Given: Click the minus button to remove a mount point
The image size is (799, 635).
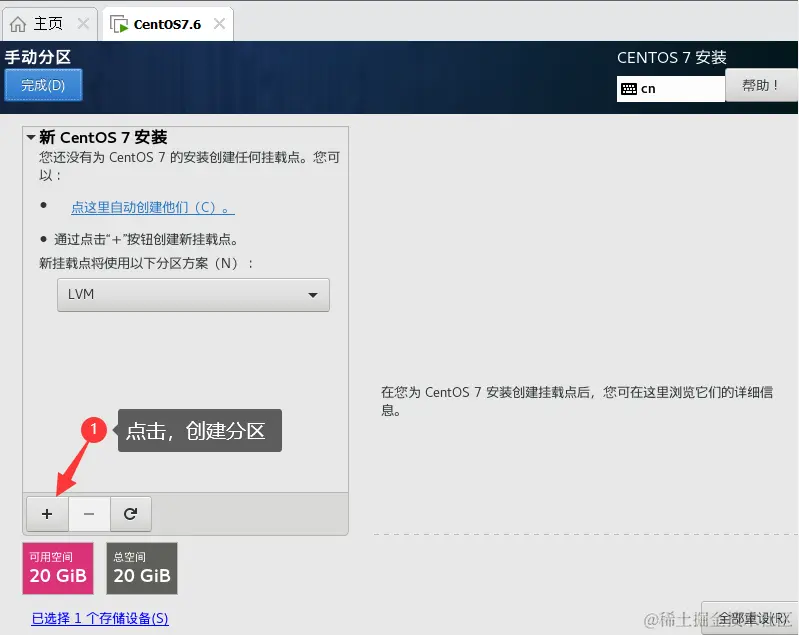Looking at the screenshot, I should point(89,514).
